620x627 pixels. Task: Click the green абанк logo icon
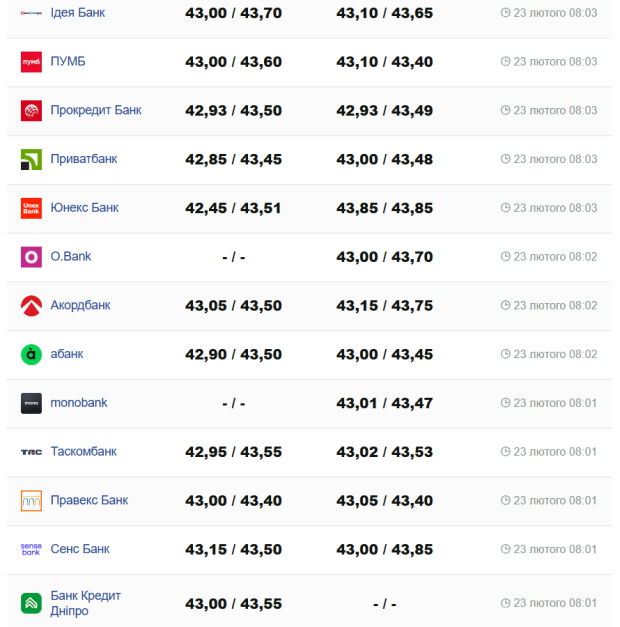(x=31, y=354)
